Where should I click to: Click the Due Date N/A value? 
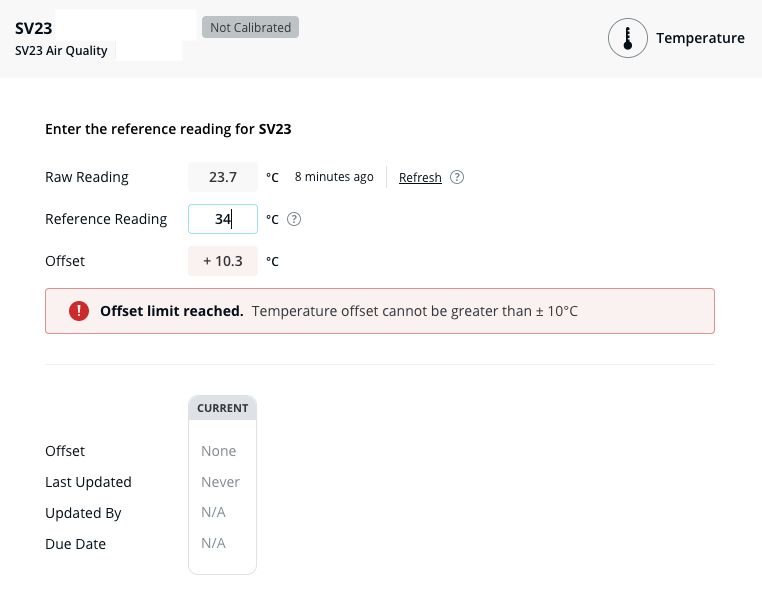coord(213,544)
